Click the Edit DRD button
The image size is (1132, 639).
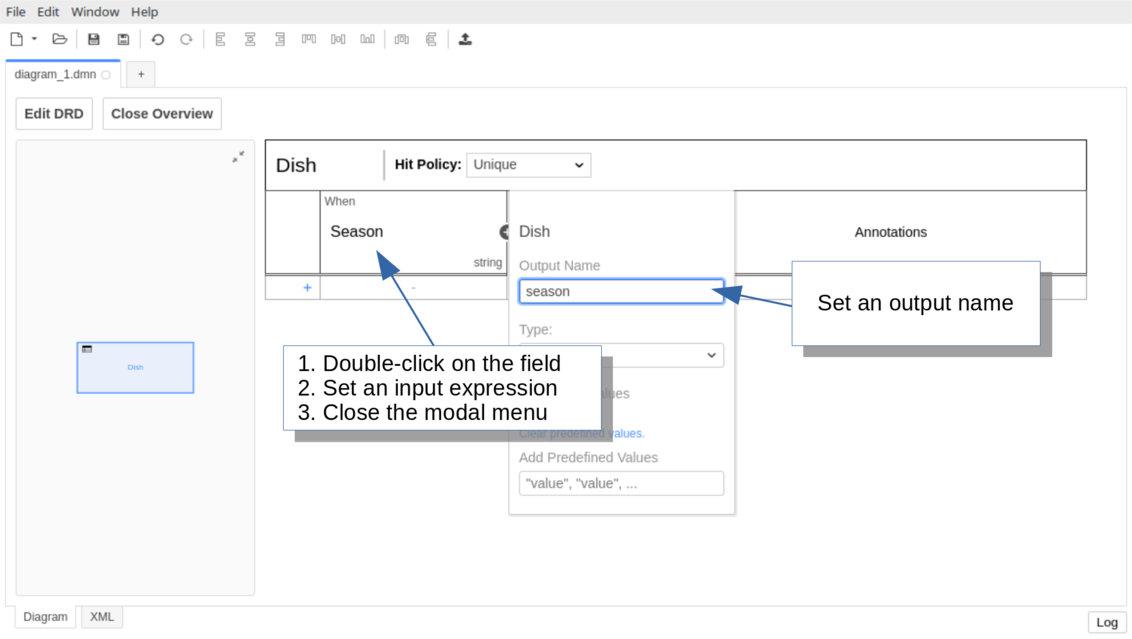pyautogui.click(x=54, y=114)
